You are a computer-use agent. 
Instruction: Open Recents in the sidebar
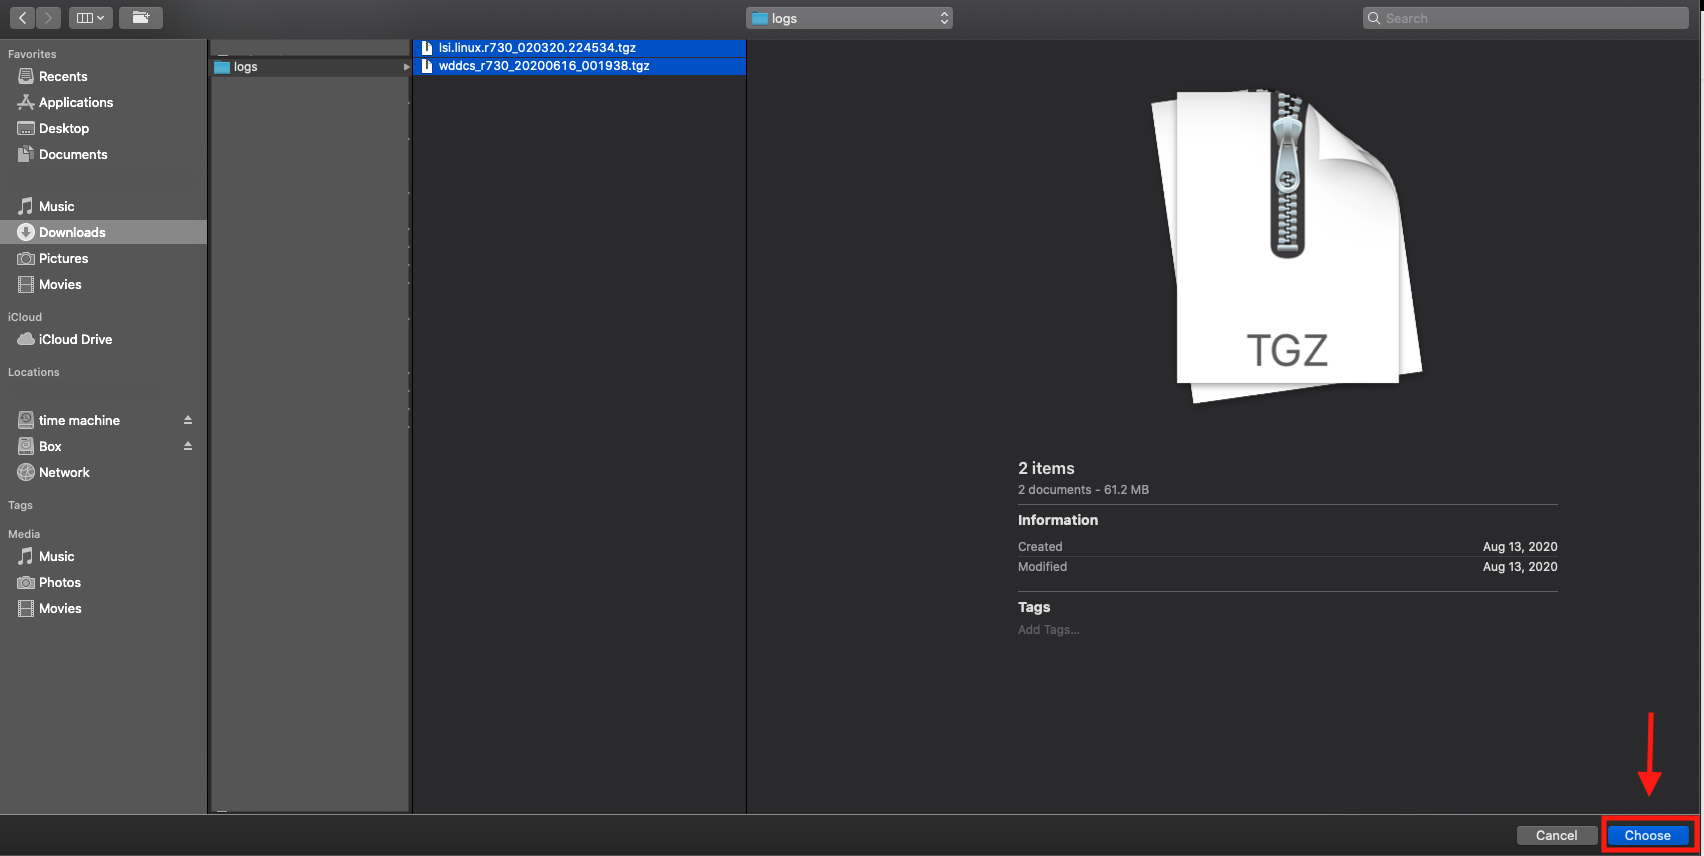(x=63, y=77)
